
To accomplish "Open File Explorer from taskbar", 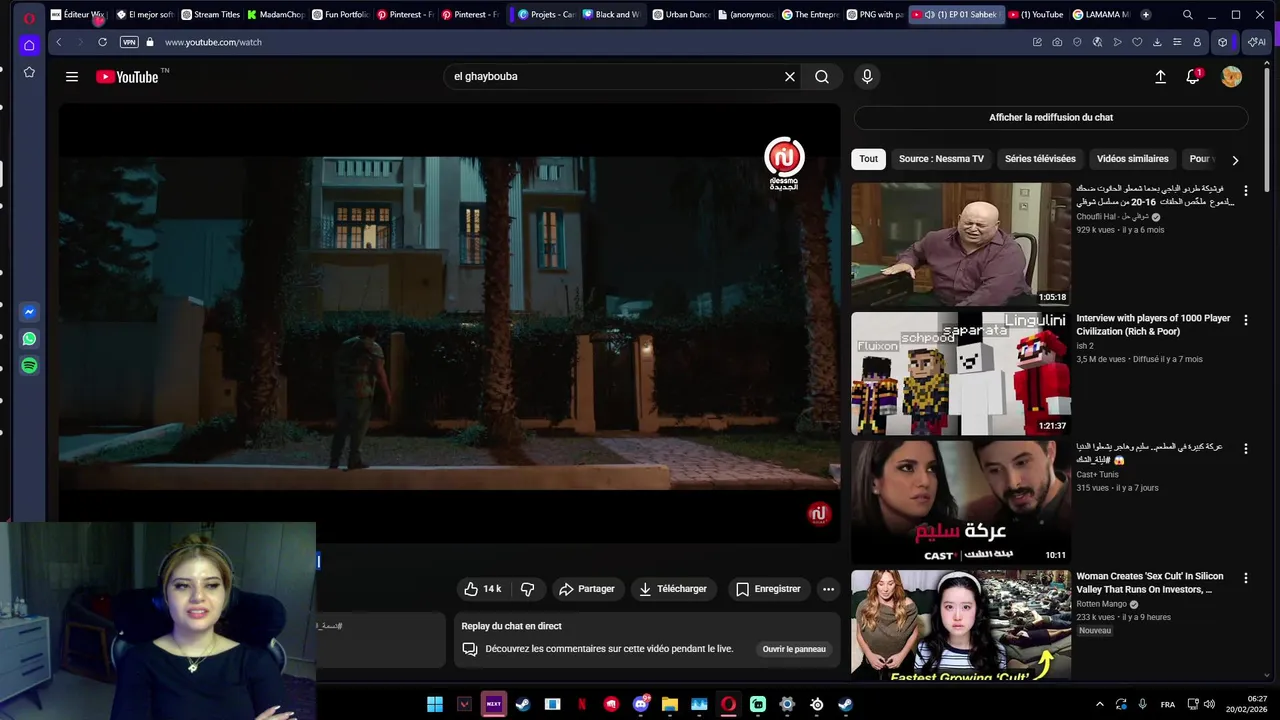I will click(670, 704).
